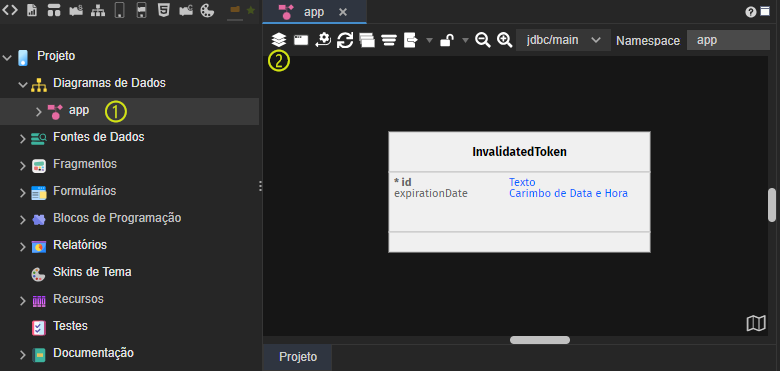Click the gear with return arrow icon
The image size is (780, 371).
pyautogui.click(x=323, y=40)
